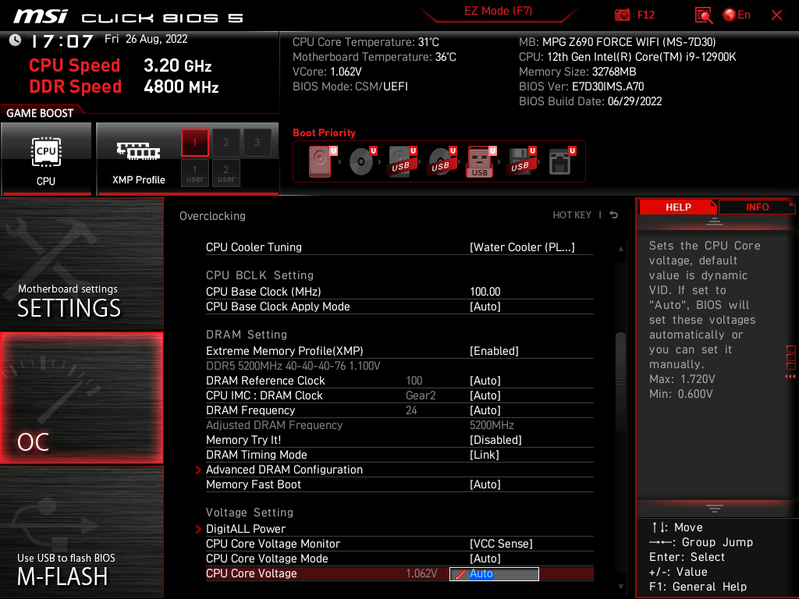Select XMP user profile 1
The image size is (799, 599).
(195, 173)
